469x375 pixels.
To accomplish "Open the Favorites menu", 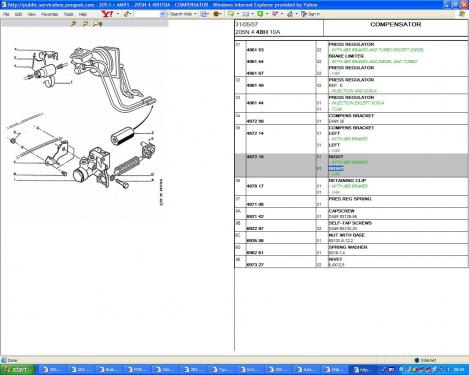I will point(49,14).
